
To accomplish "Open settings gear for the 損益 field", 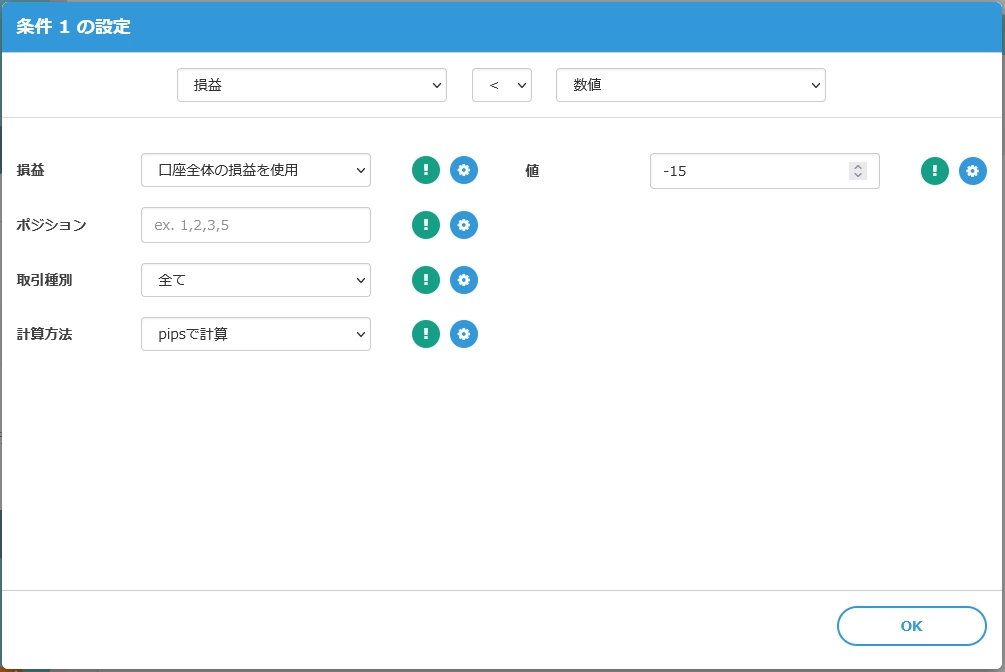I will [463, 170].
